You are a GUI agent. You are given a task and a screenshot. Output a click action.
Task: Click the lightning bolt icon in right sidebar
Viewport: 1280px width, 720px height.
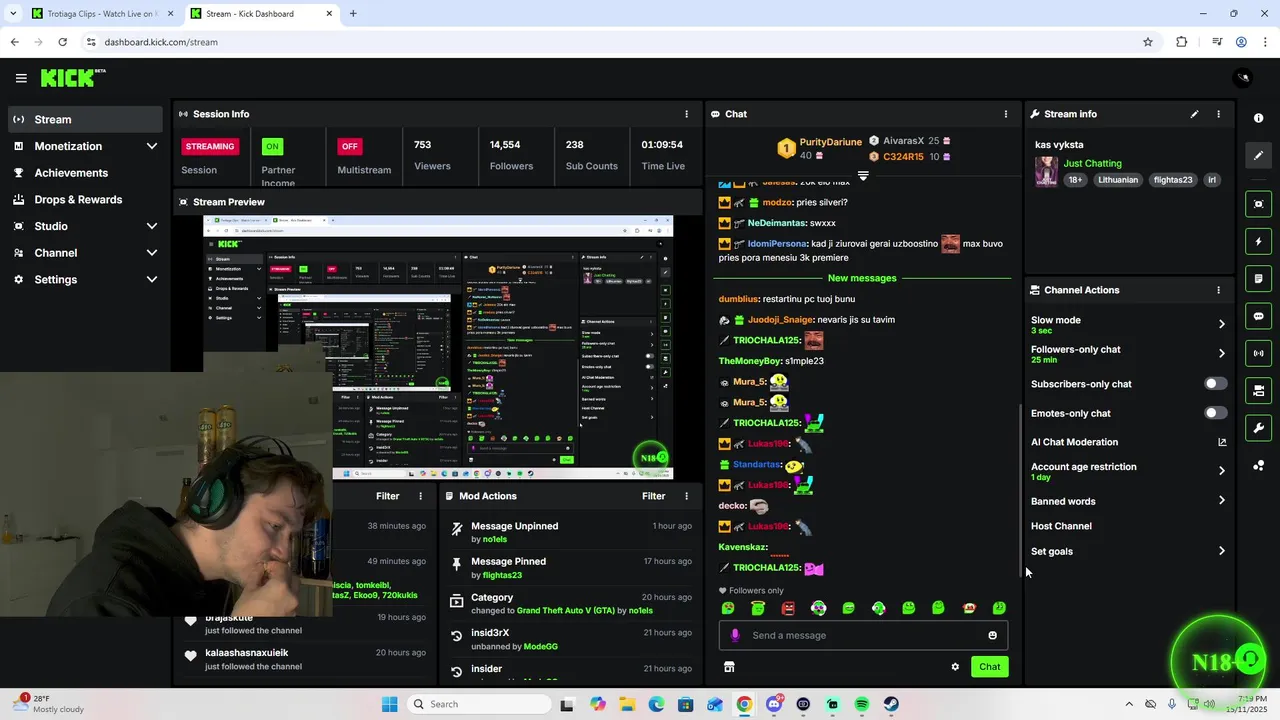(x=1258, y=241)
